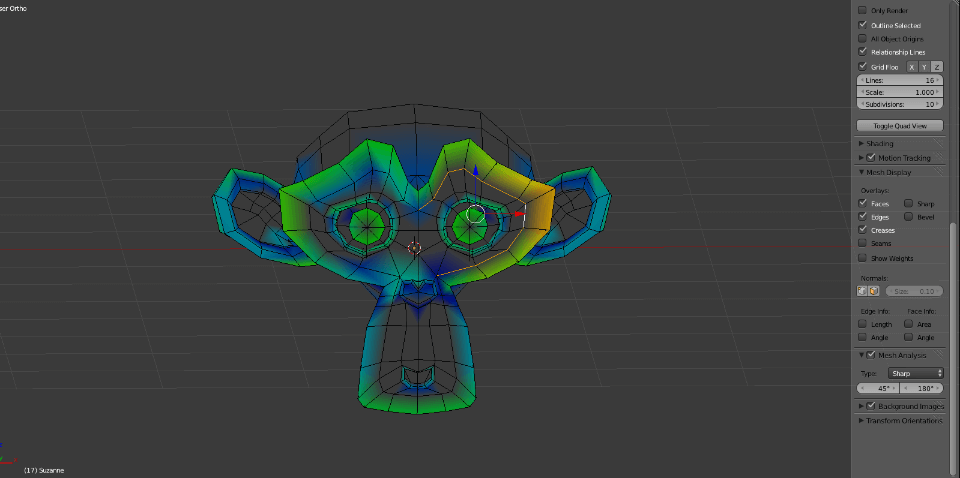Show vertex normals using the Normals icon
Viewport: 960px width, 478px height.
862,291
